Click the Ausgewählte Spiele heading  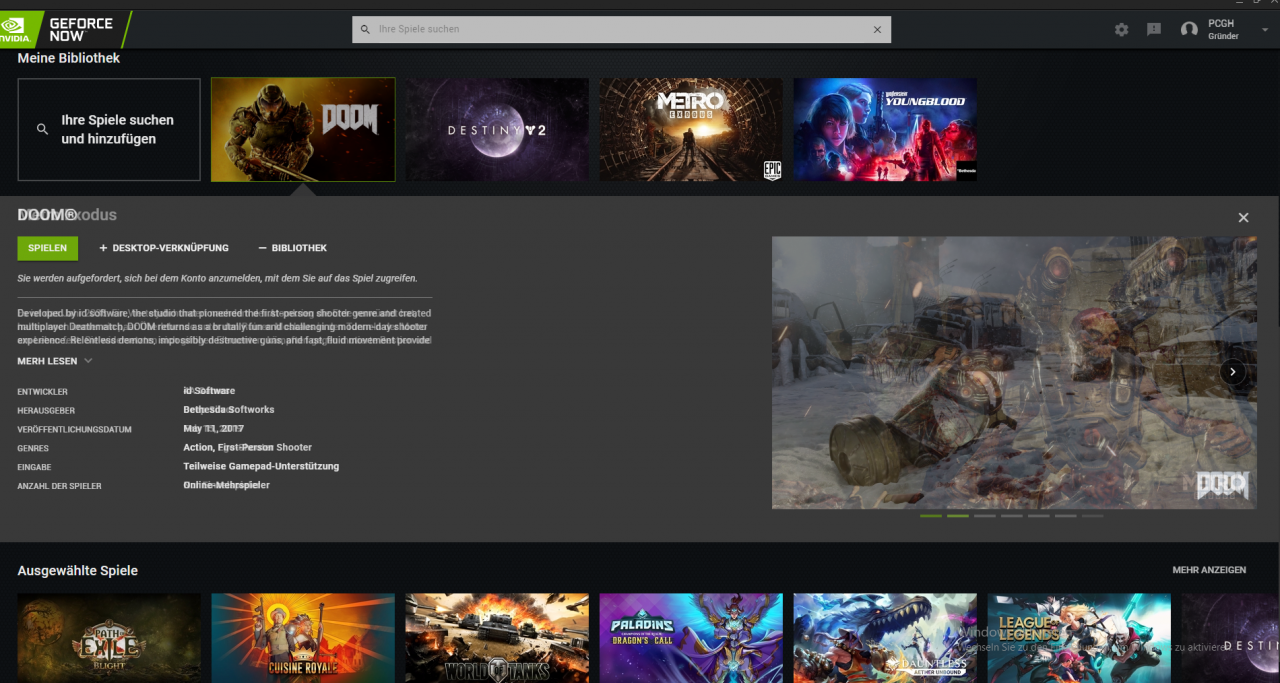pos(78,570)
